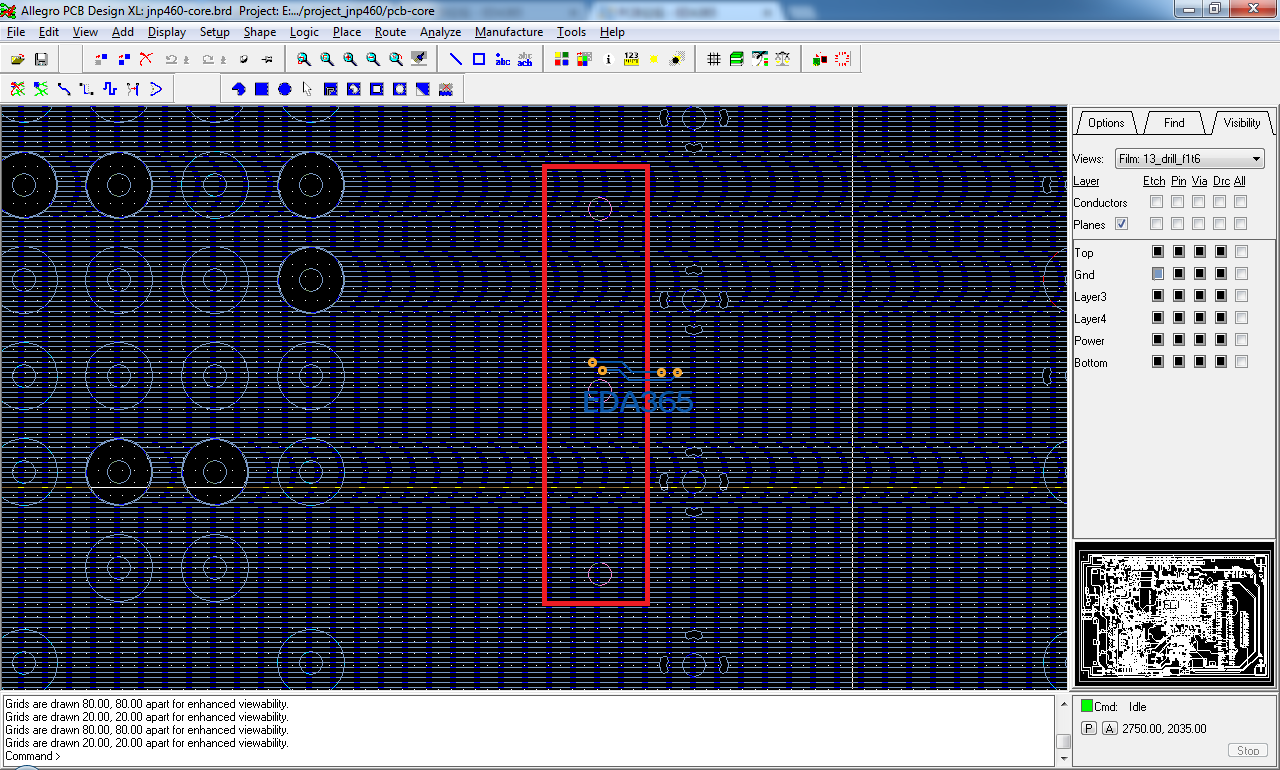
Task: Click the Save floppy disk icon
Action: [42, 60]
